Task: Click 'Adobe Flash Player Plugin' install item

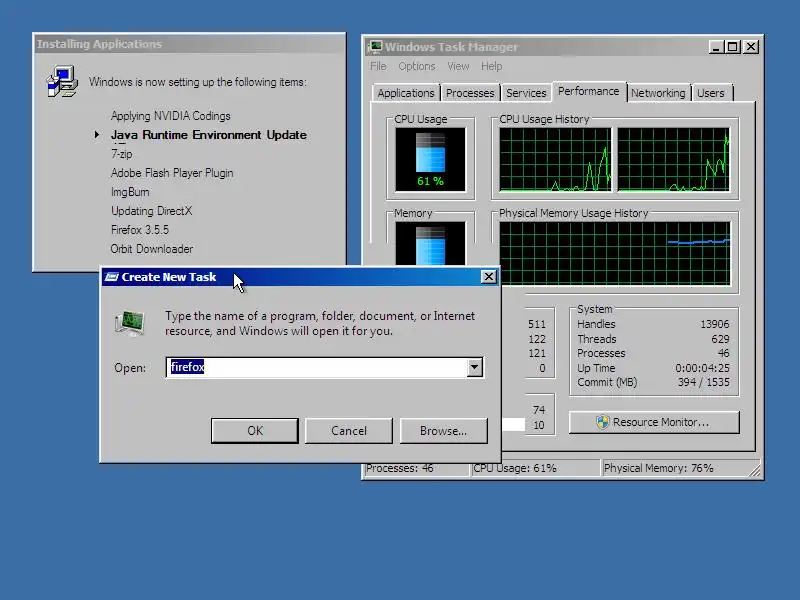Action: (172, 173)
